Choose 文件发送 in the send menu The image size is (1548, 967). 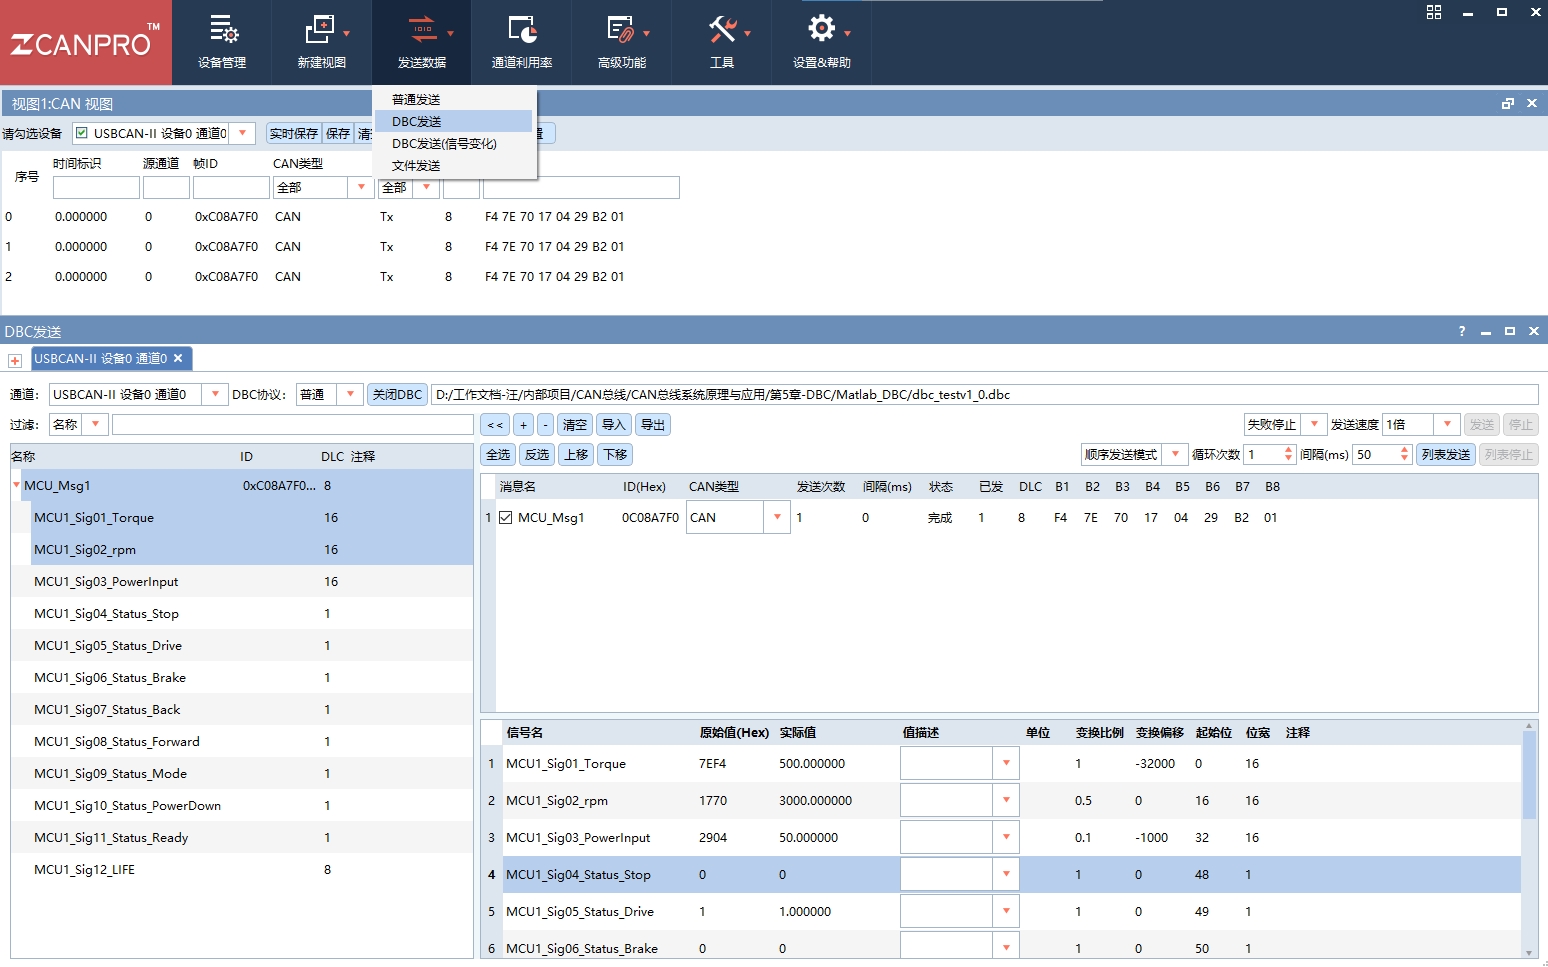click(x=416, y=166)
